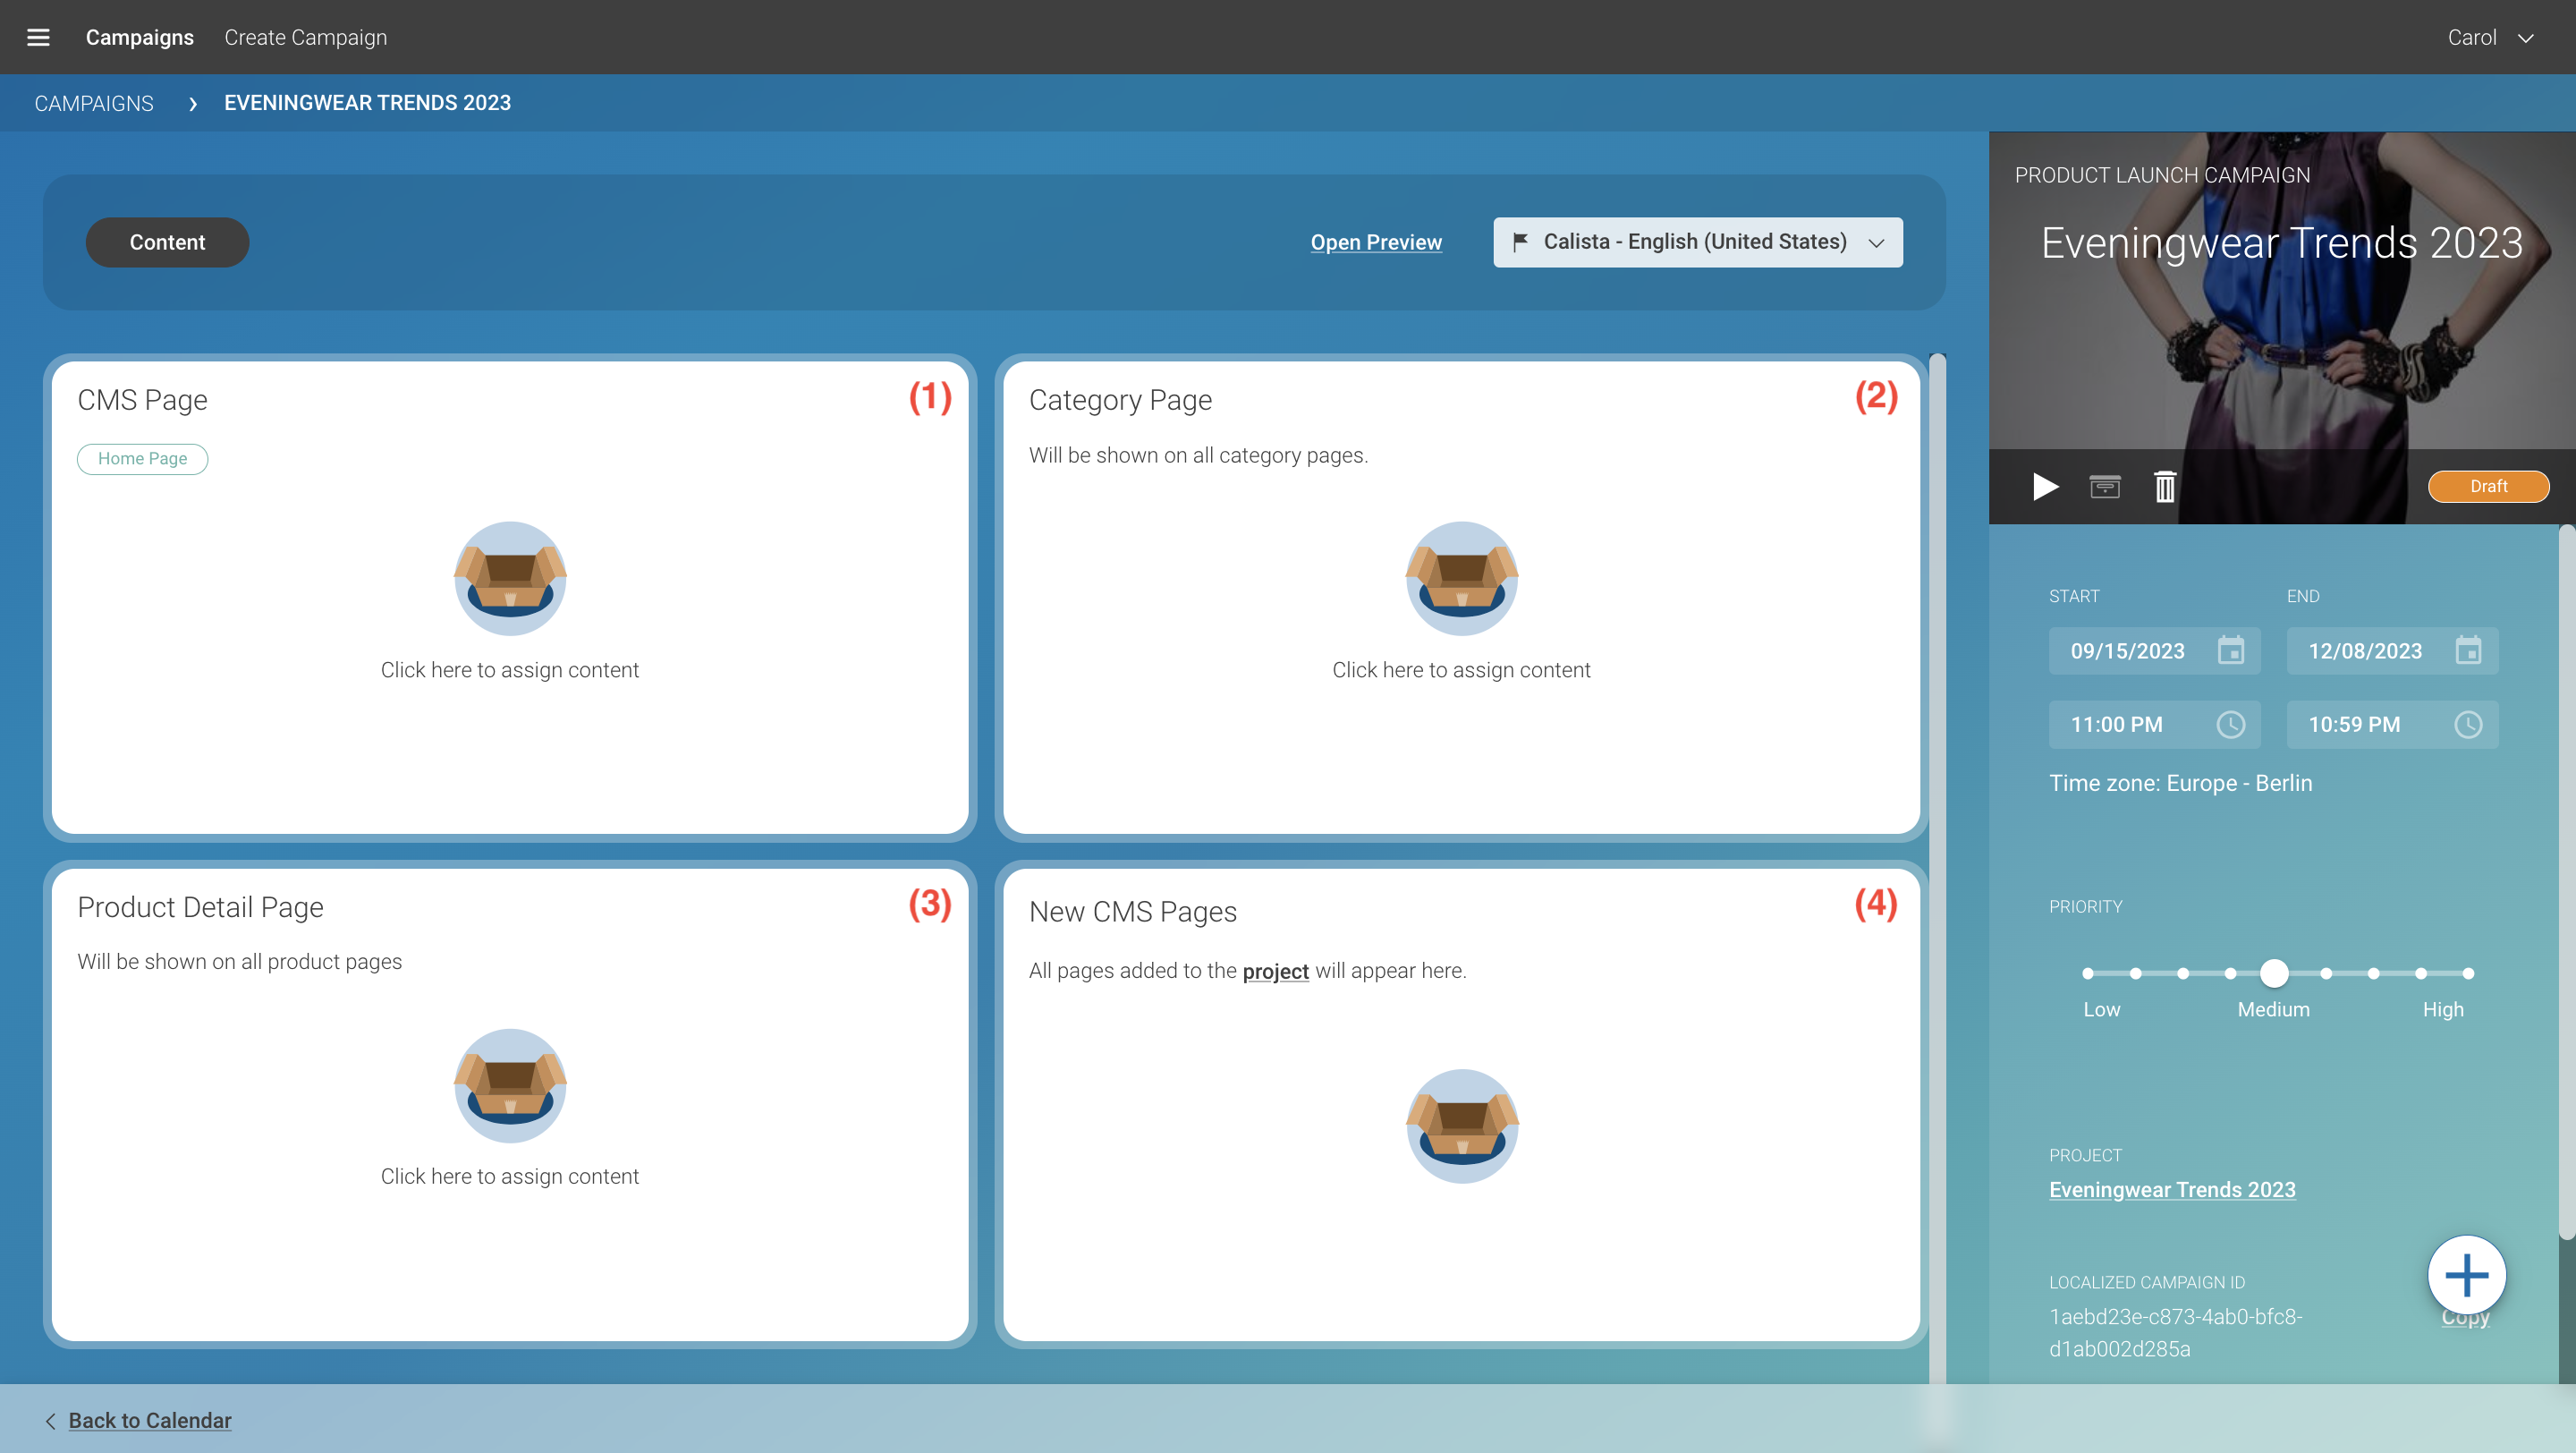Set priority slider to High end
Viewport: 2576px width, 1453px height.
pyautogui.click(x=2467, y=973)
